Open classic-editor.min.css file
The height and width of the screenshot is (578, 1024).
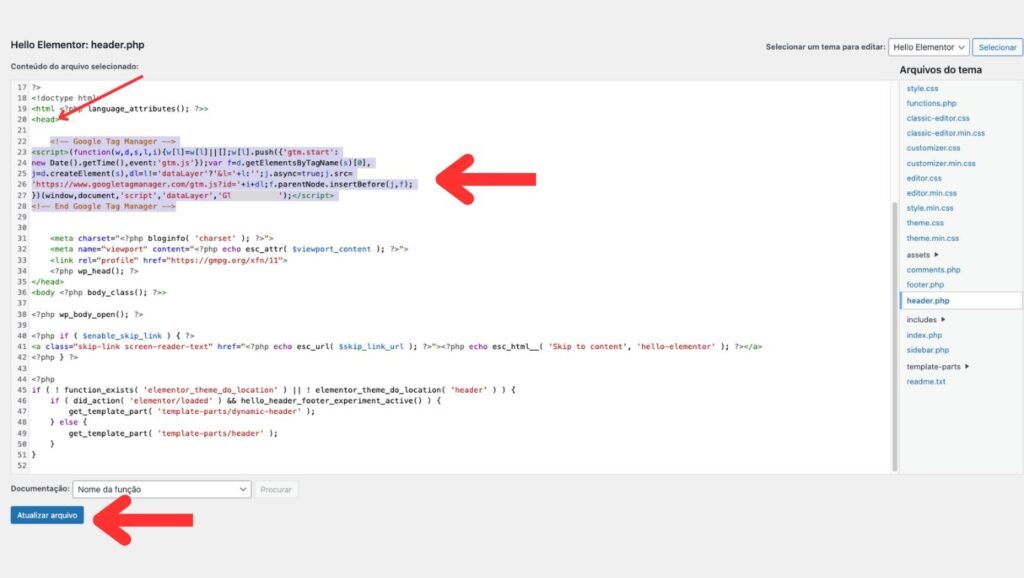pyautogui.click(x=946, y=133)
